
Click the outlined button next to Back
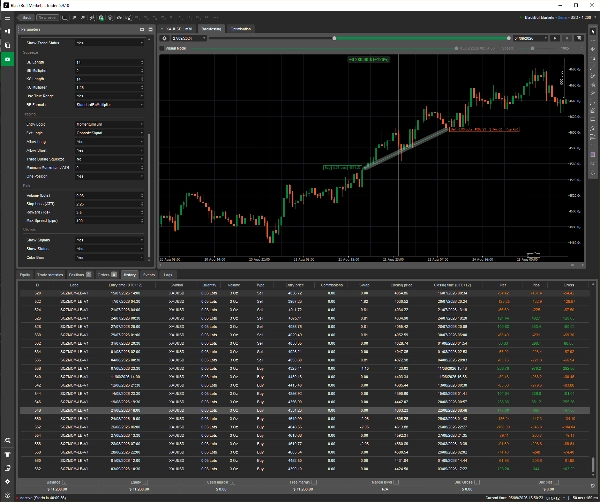[47, 18]
